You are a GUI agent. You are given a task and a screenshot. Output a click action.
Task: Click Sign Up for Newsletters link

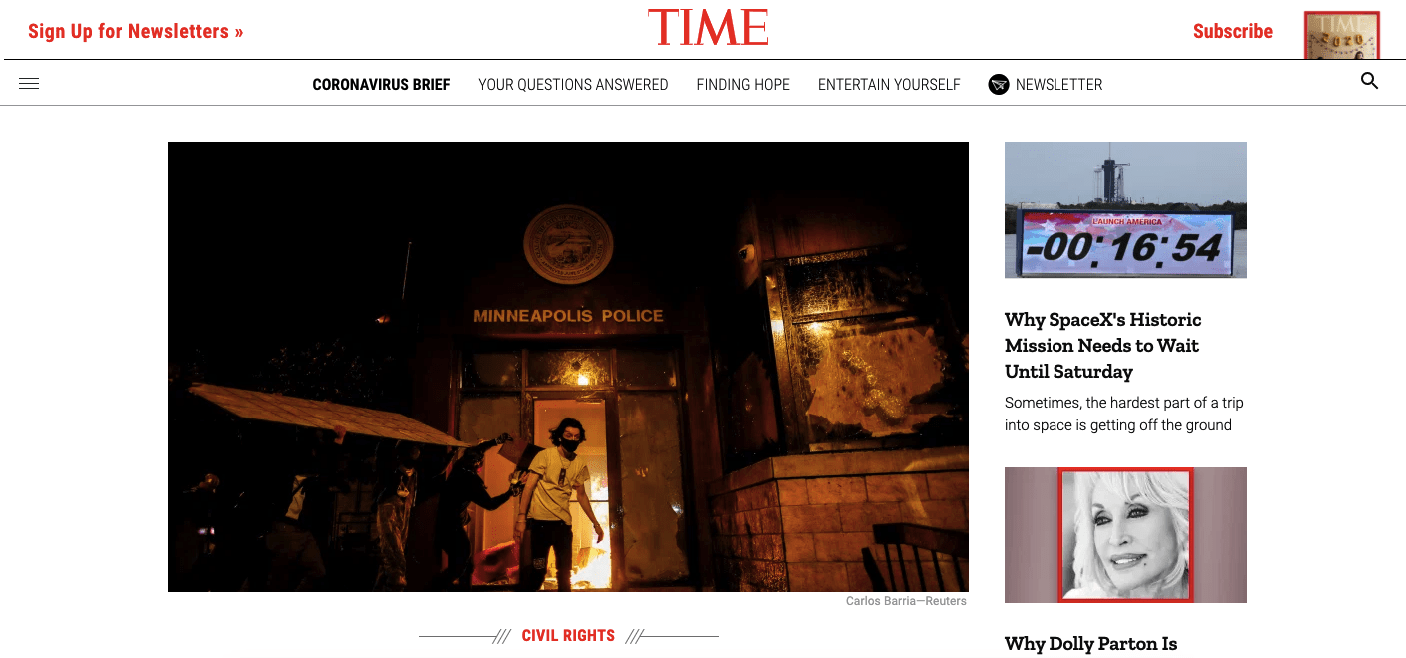click(136, 31)
